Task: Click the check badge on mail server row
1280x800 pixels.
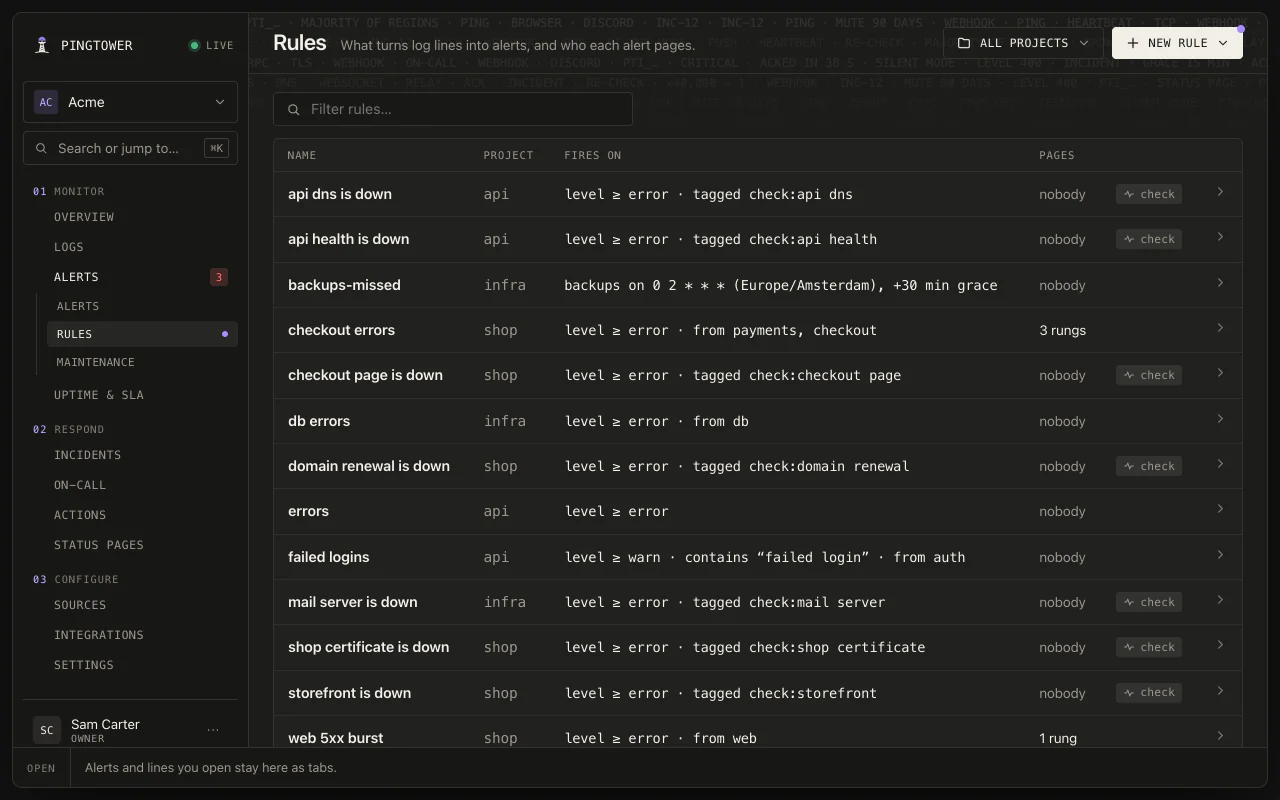Action: (x=1149, y=602)
